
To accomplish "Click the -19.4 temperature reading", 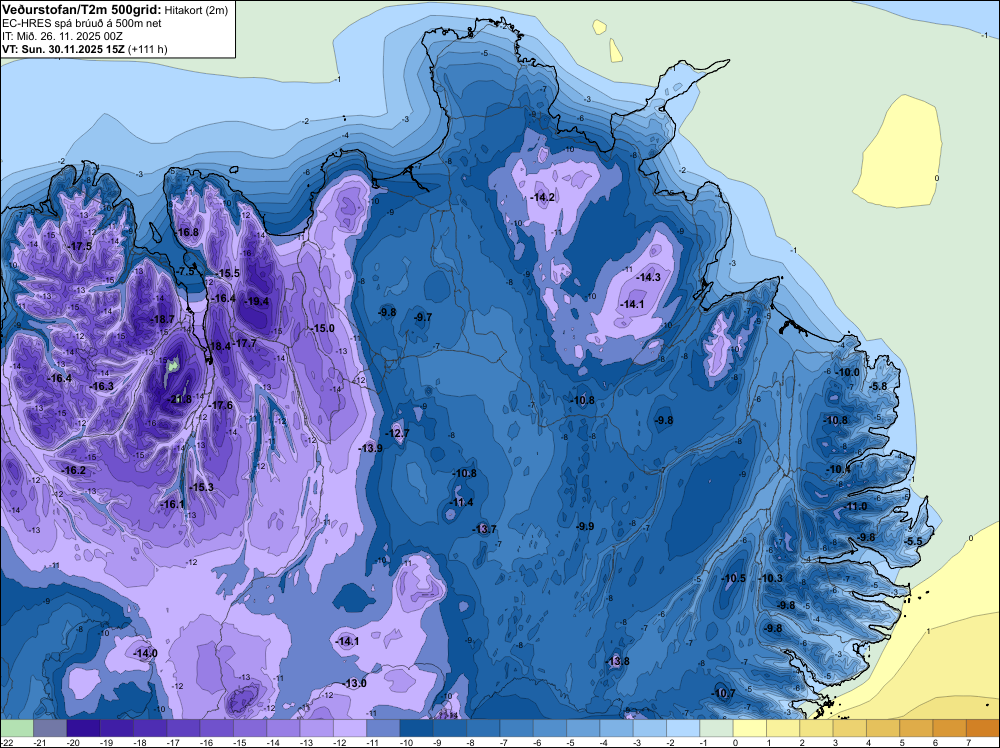I will 257,302.
